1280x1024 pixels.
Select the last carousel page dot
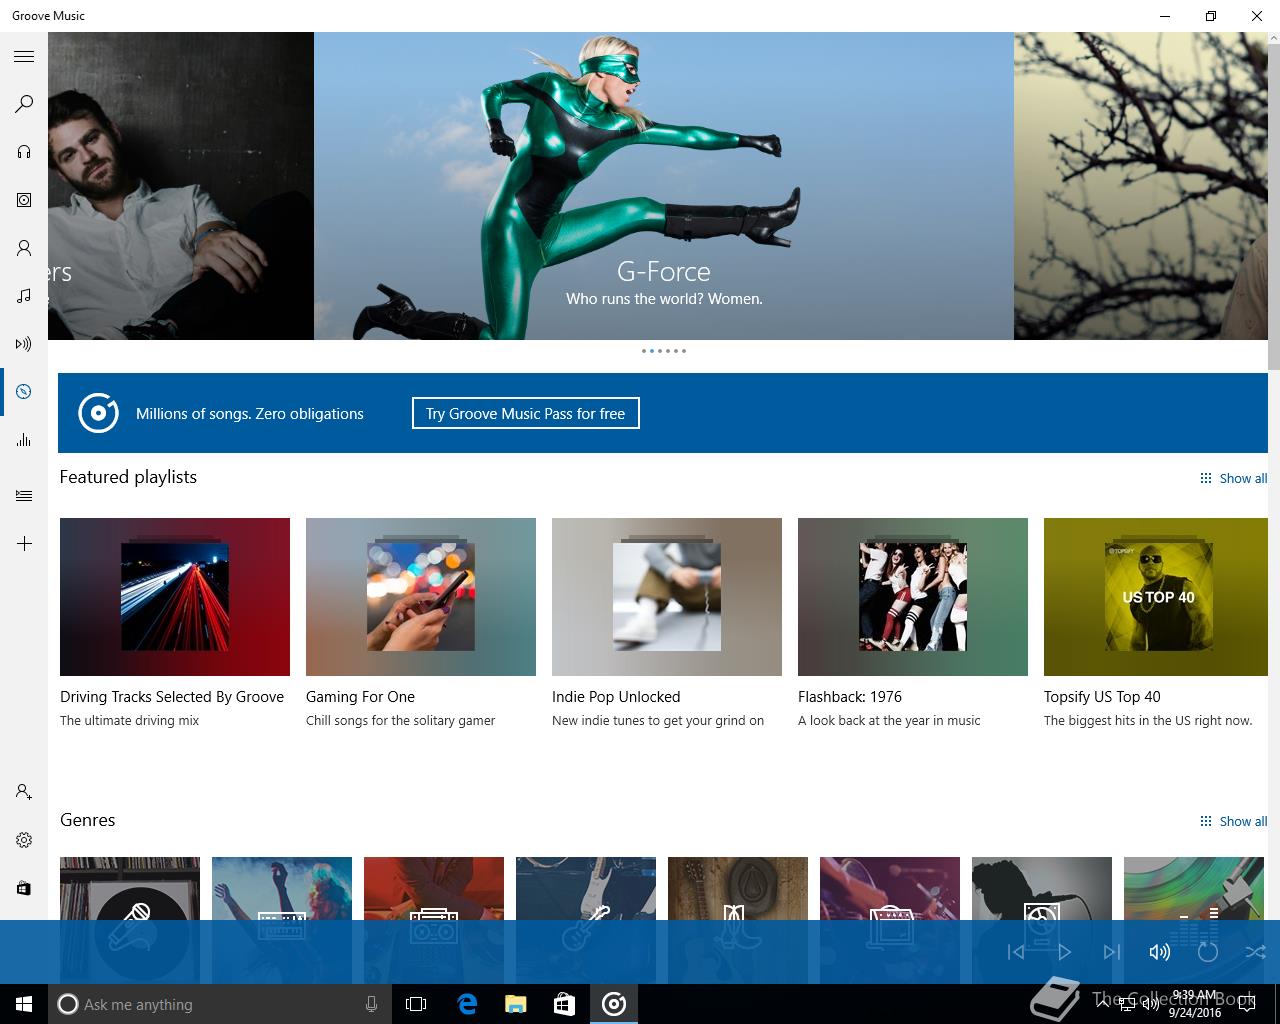(x=684, y=351)
